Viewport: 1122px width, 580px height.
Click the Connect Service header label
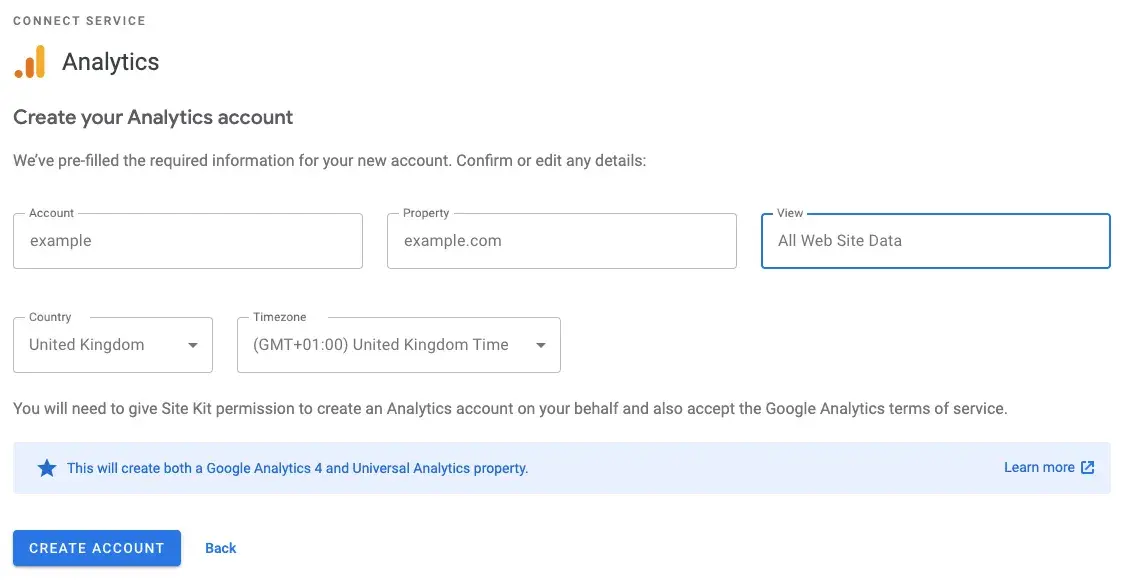coord(79,21)
